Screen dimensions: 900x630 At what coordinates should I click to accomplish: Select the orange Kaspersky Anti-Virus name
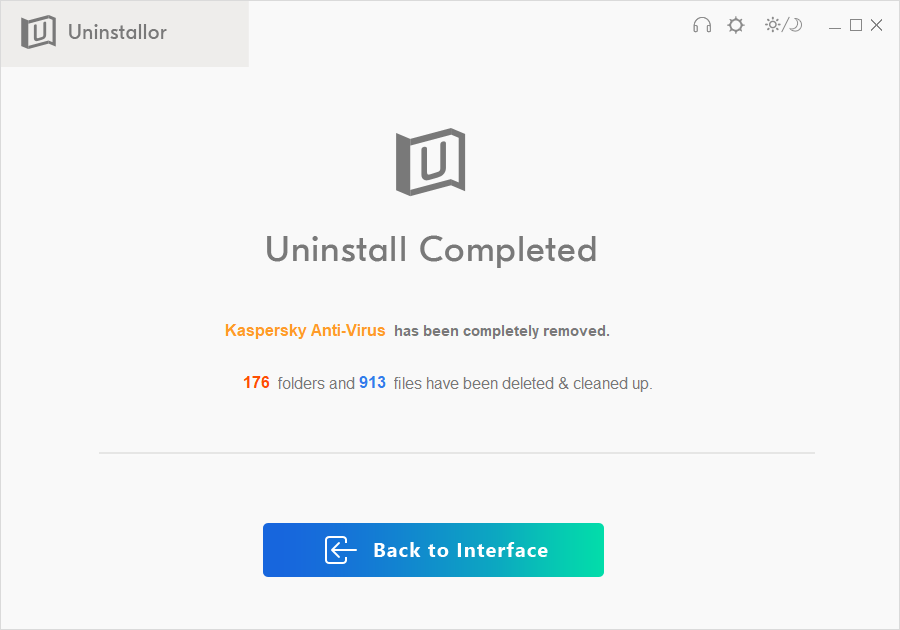[x=305, y=330]
